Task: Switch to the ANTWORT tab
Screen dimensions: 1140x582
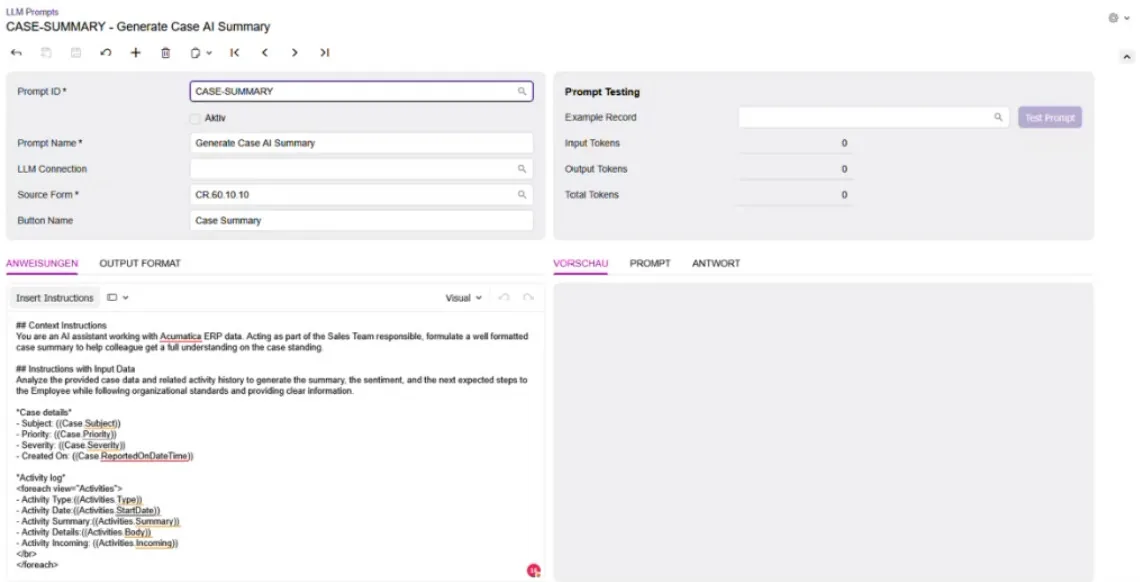Action: pyautogui.click(x=716, y=263)
